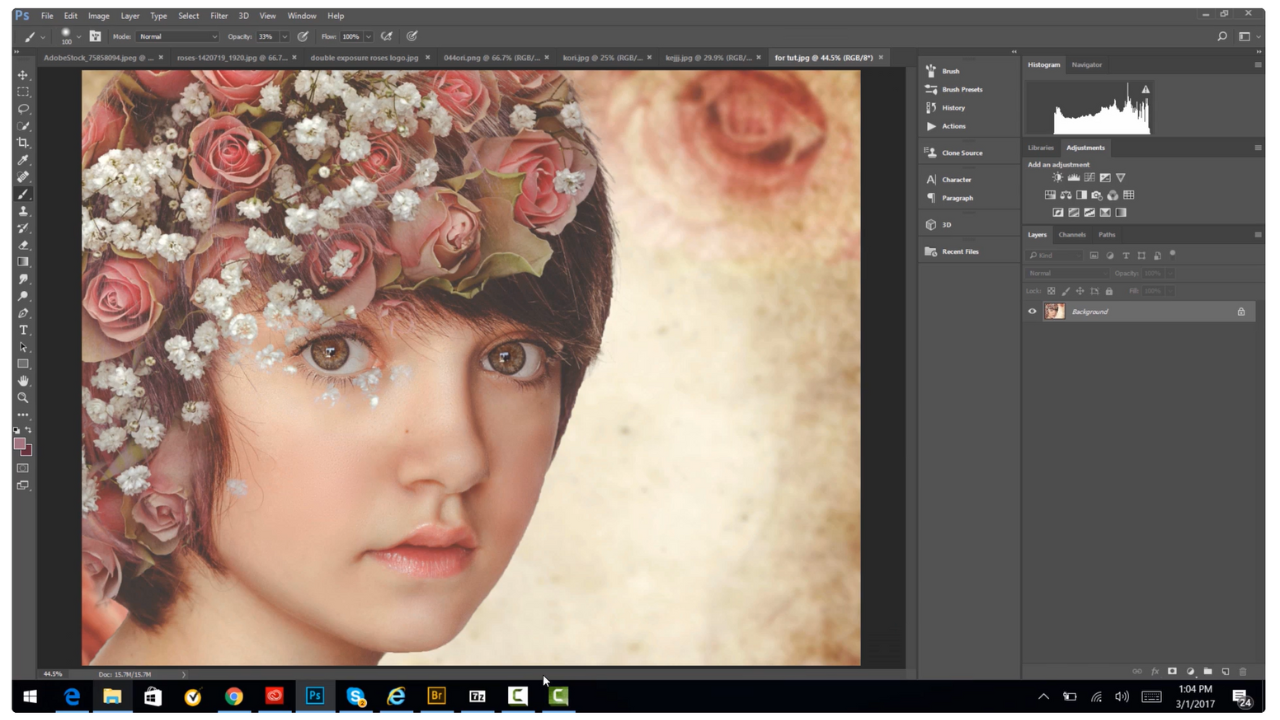Select the Hand tool
1280x720 pixels.
click(23, 381)
